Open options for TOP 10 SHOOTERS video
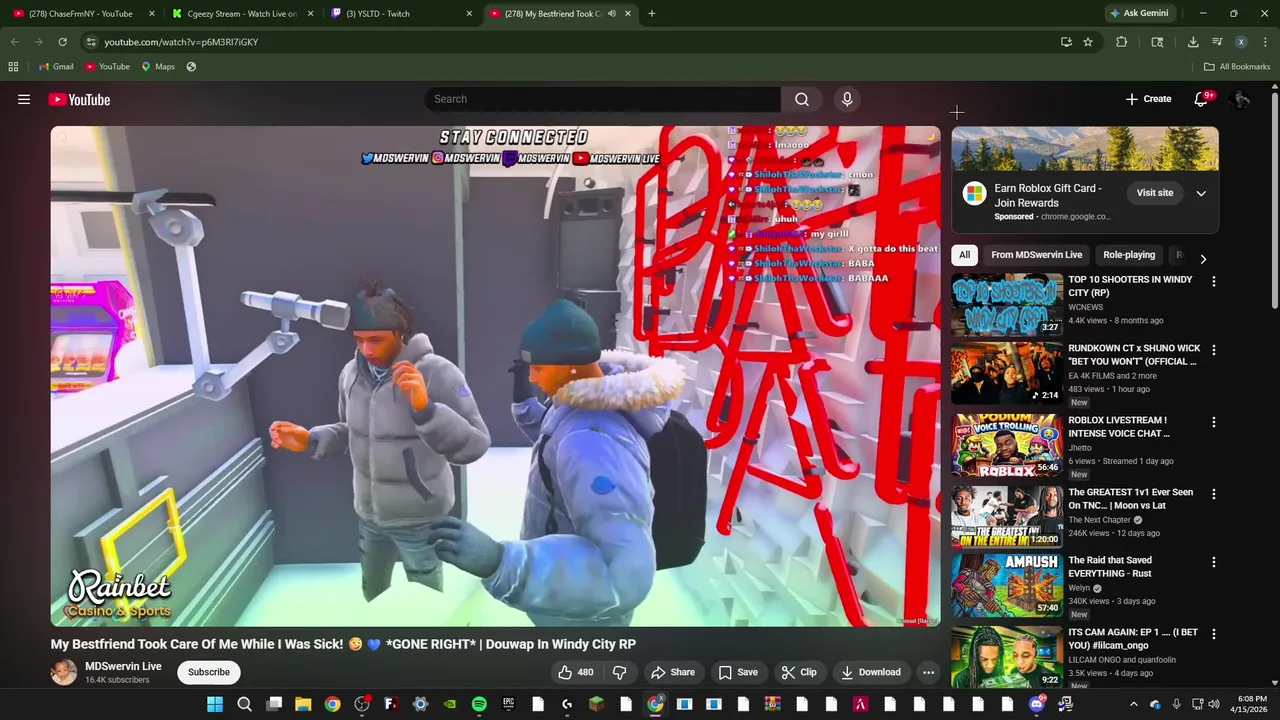This screenshot has width=1280, height=720. 1213,282
